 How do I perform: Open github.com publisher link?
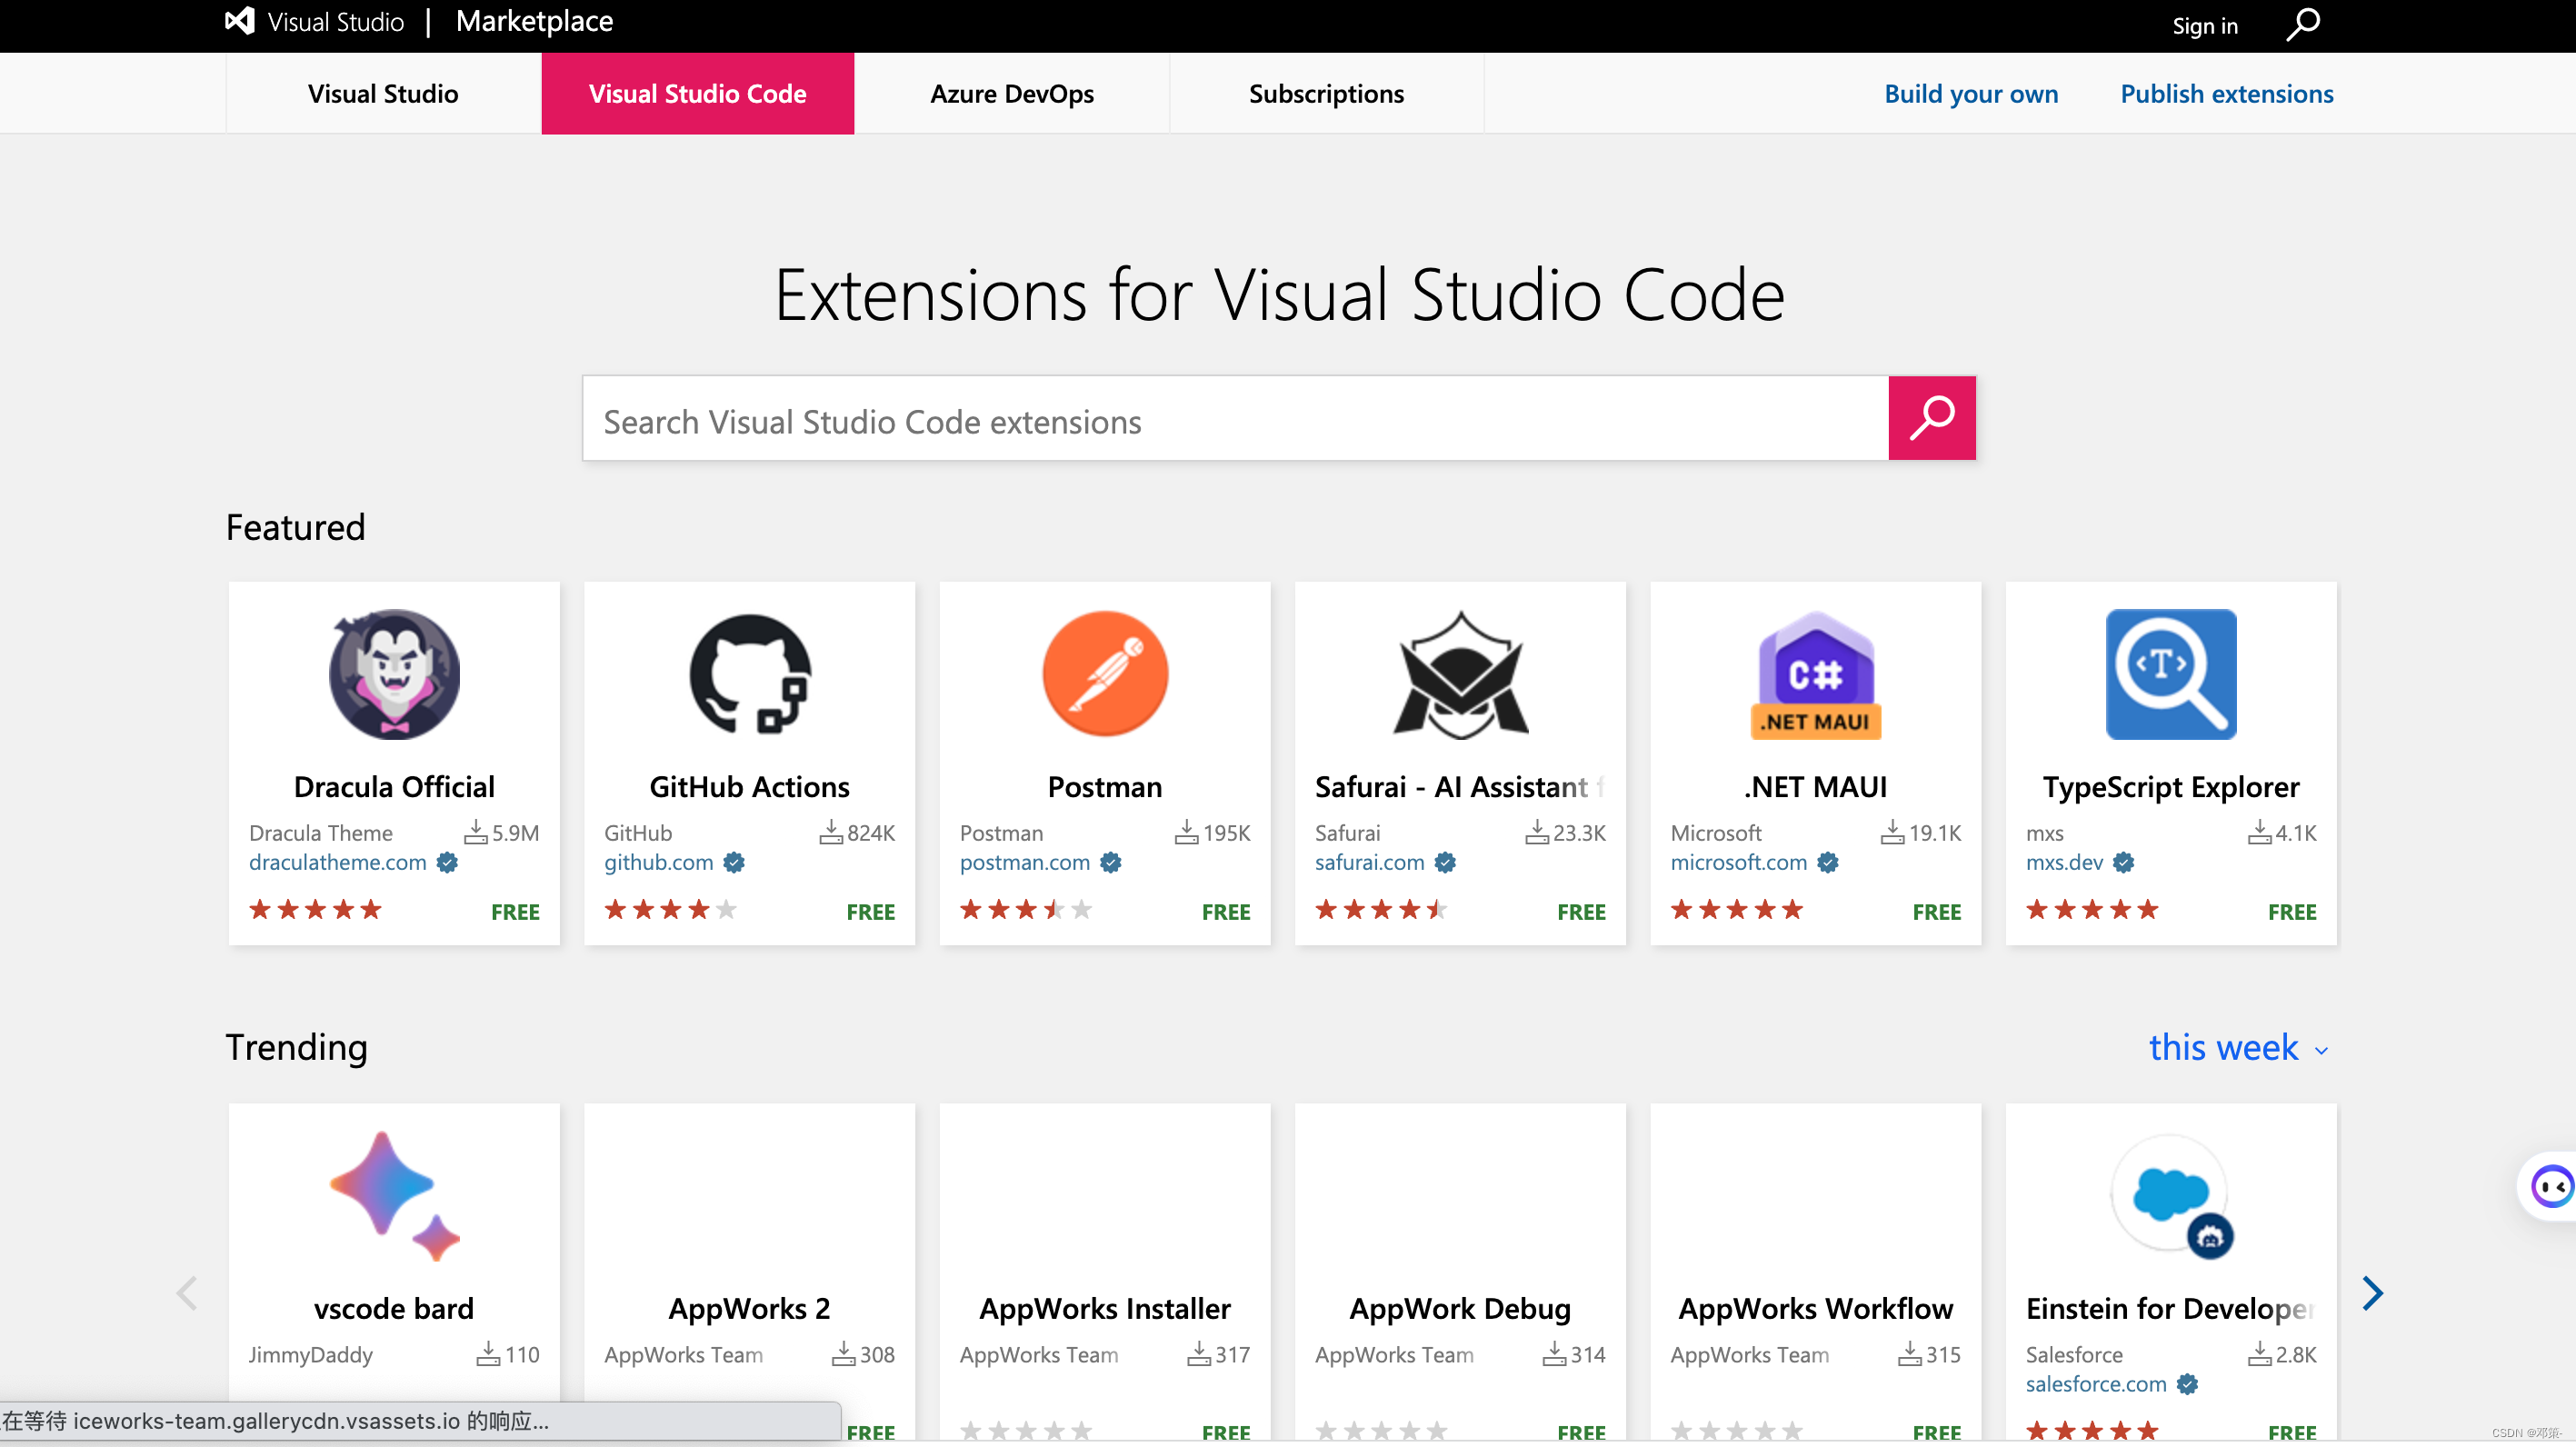[x=658, y=862]
